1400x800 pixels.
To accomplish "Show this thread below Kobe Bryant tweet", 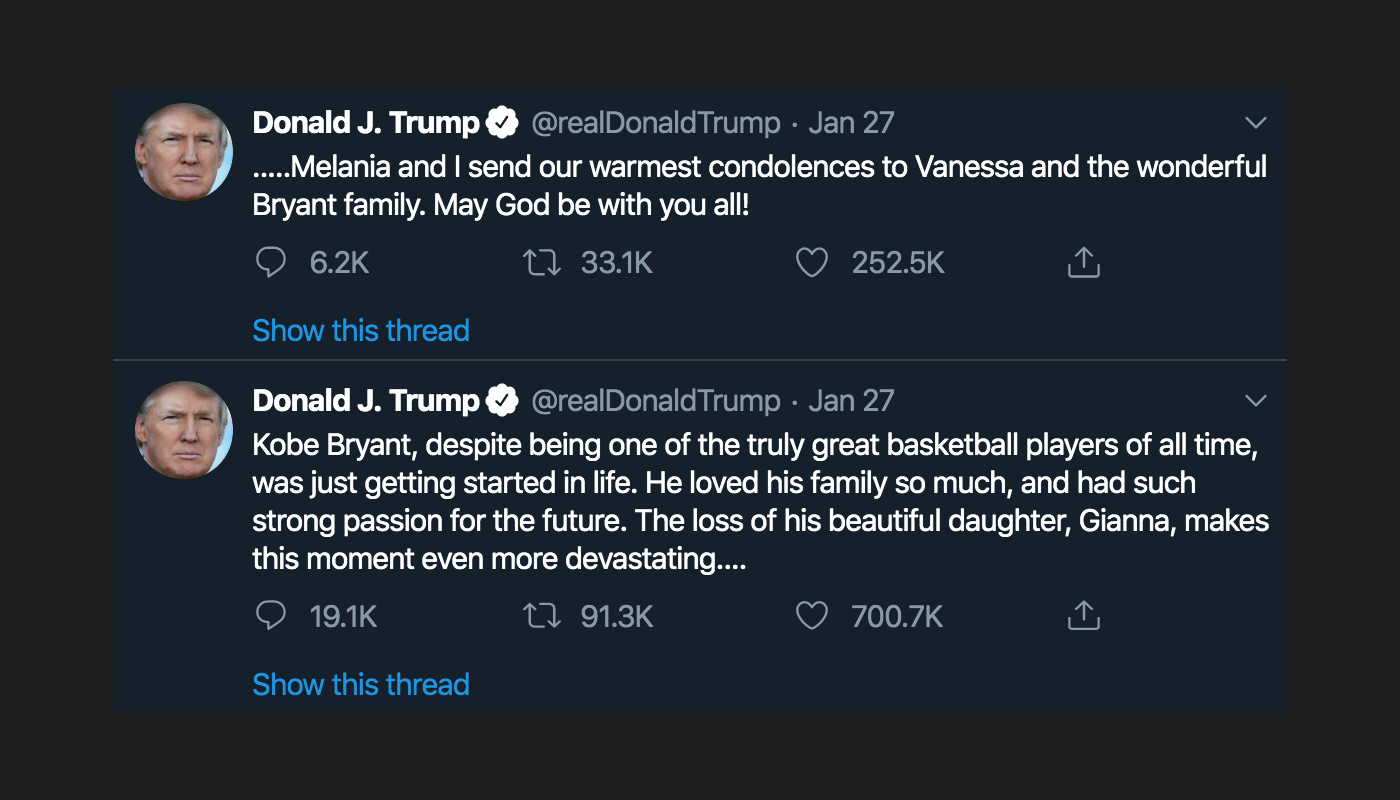I will click(x=361, y=685).
